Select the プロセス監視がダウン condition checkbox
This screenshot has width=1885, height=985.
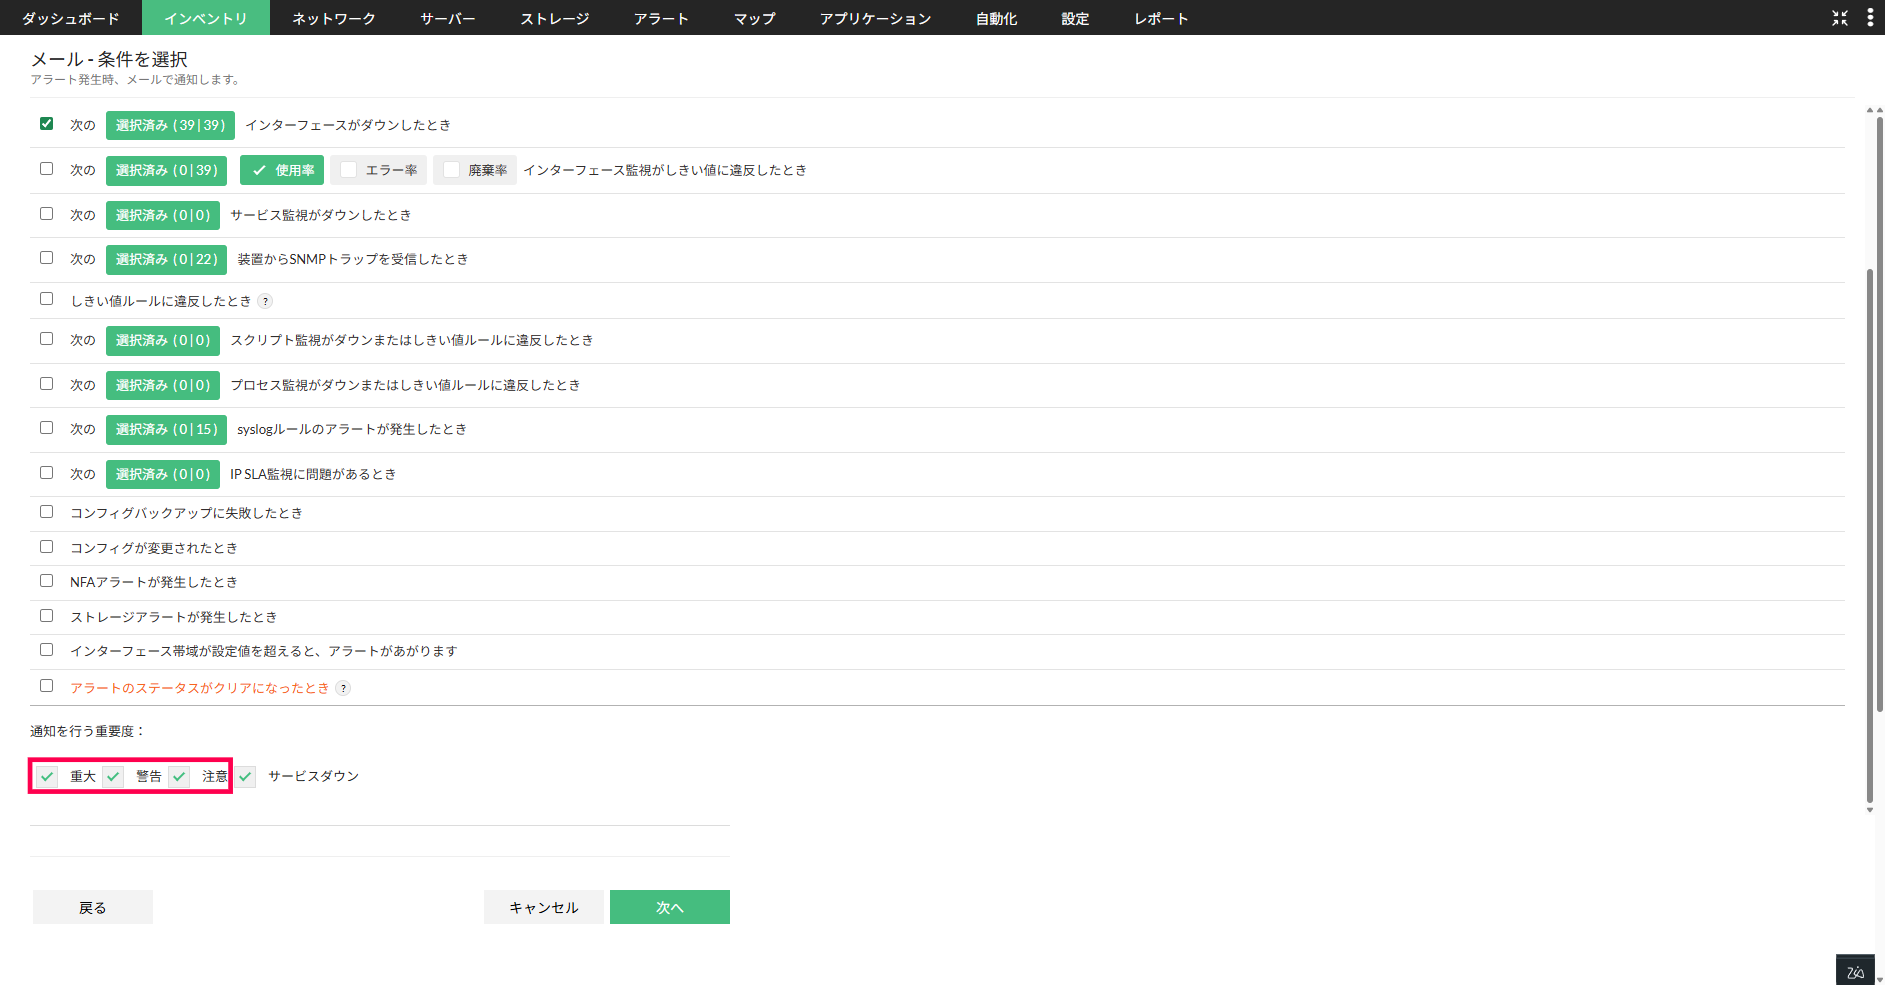pyautogui.click(x=46, y=384)
